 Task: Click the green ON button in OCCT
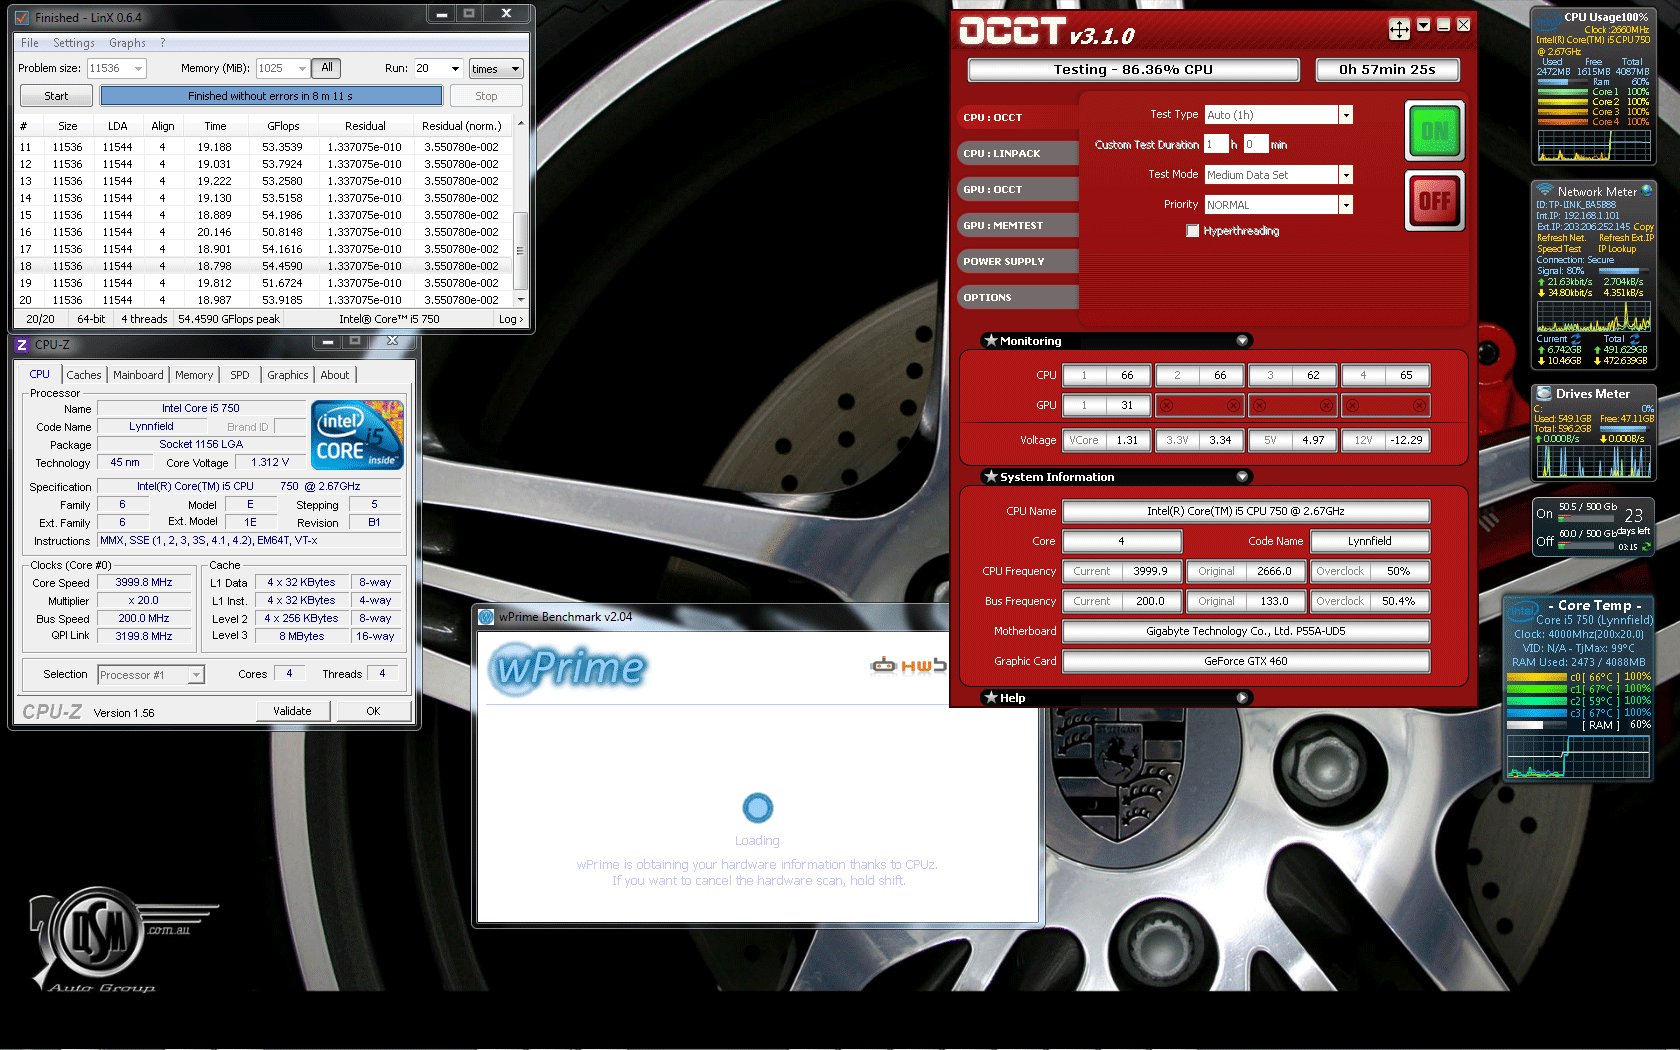pos(1435,131)
